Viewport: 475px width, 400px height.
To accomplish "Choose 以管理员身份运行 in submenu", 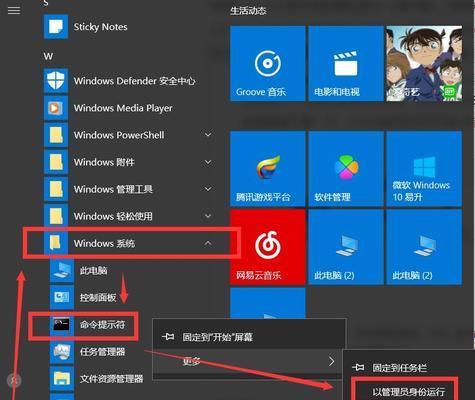I will [409, 392].
